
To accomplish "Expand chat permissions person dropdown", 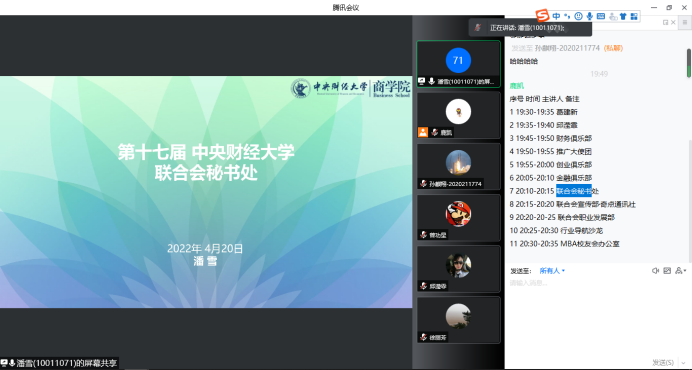I will 681,271.
